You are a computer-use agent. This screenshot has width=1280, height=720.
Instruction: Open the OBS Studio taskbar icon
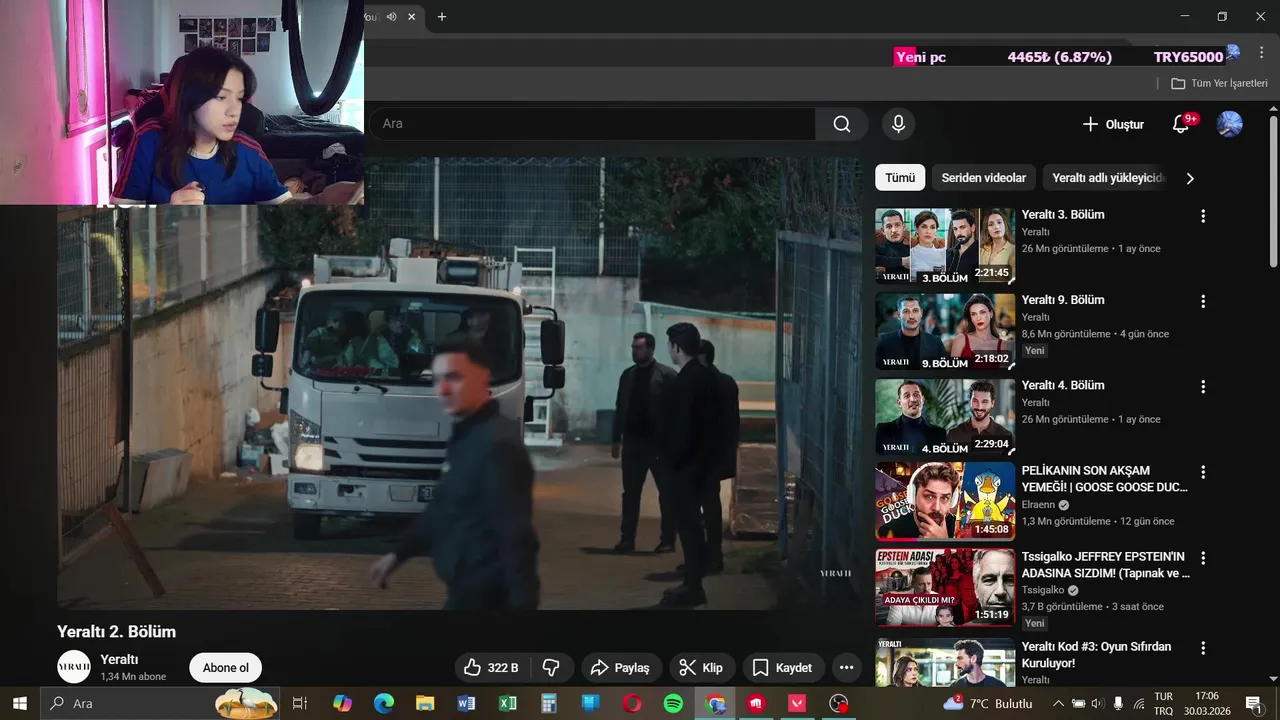point(839,704)
